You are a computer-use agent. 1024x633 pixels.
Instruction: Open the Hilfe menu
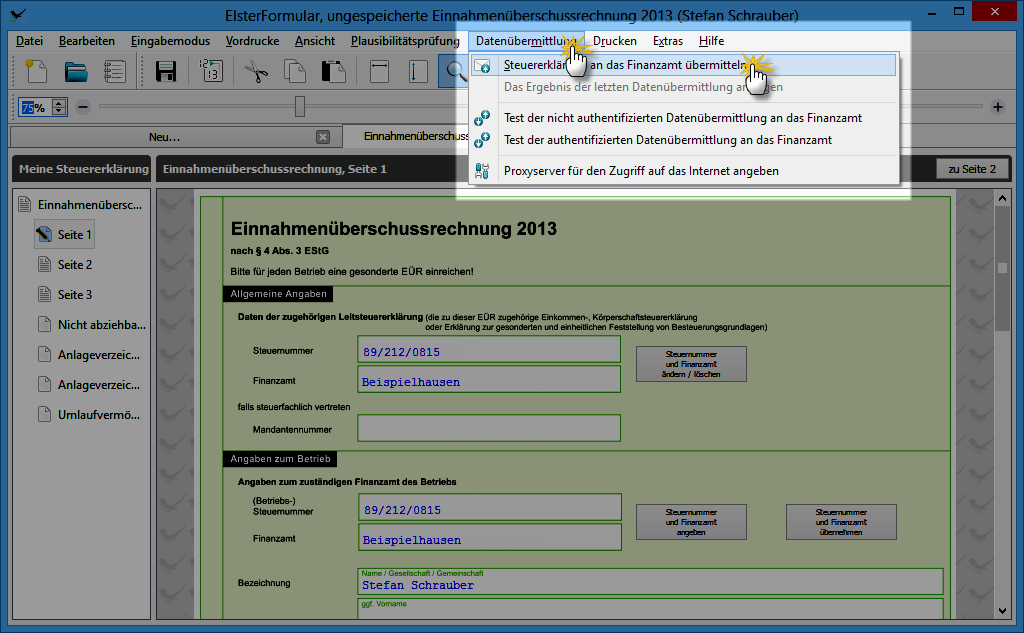711,41
